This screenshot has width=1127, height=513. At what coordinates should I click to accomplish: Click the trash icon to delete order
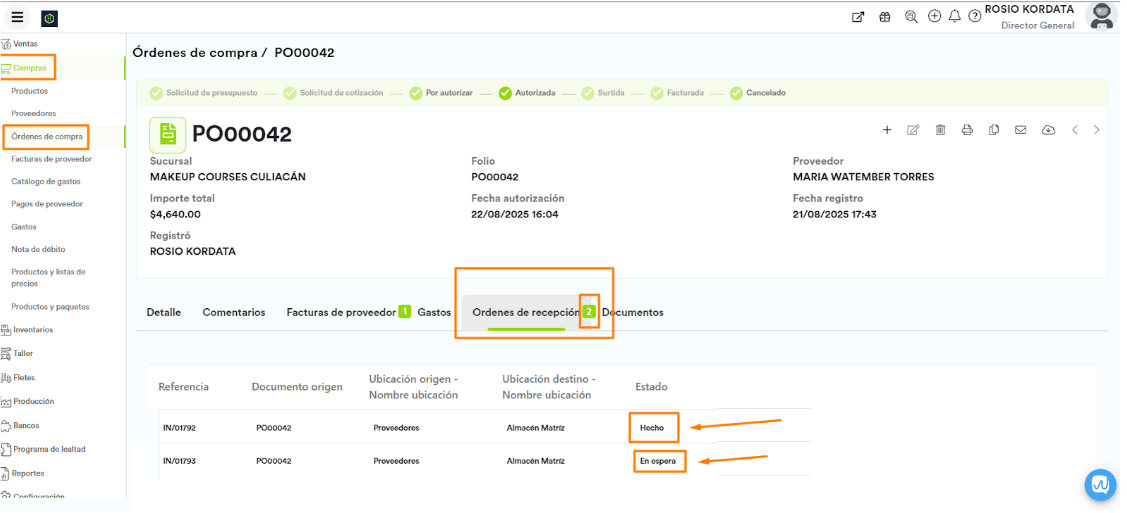(x=940, y=130)
